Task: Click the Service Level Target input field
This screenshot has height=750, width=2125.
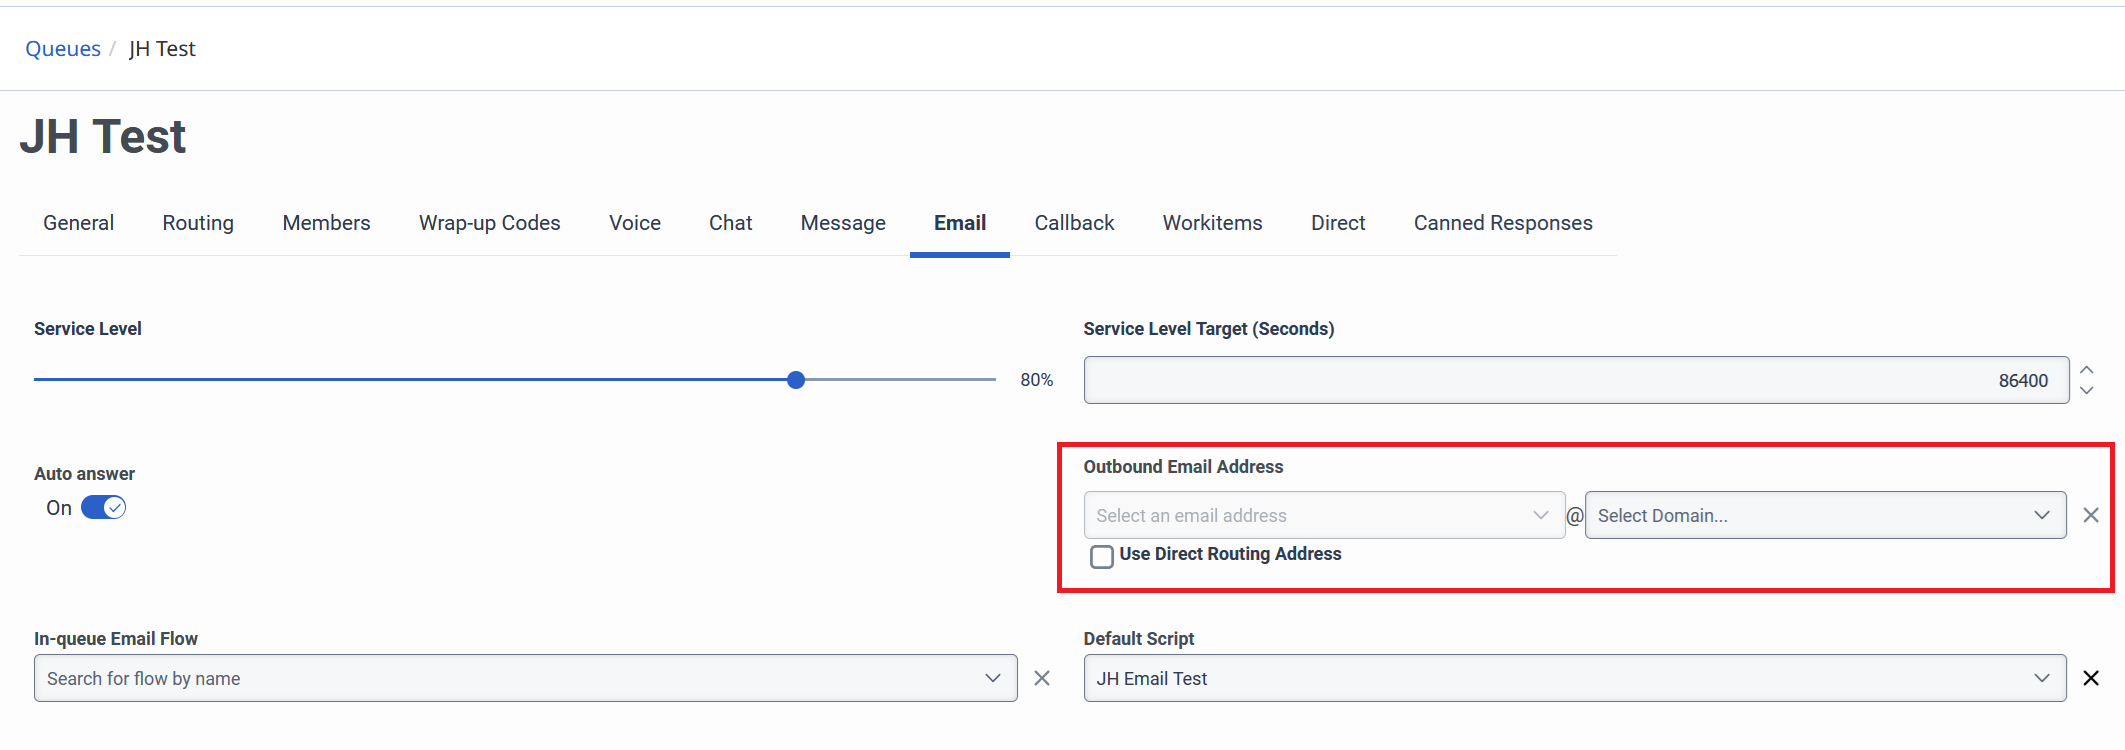Action: 1575,380
